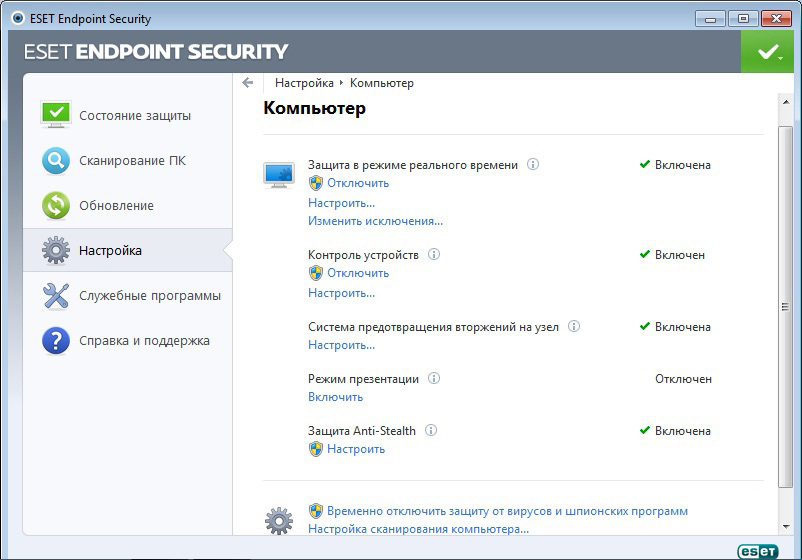Click the green protection status checkmark icon
This screenshot has width=802, height=560.
click(766, 51)
